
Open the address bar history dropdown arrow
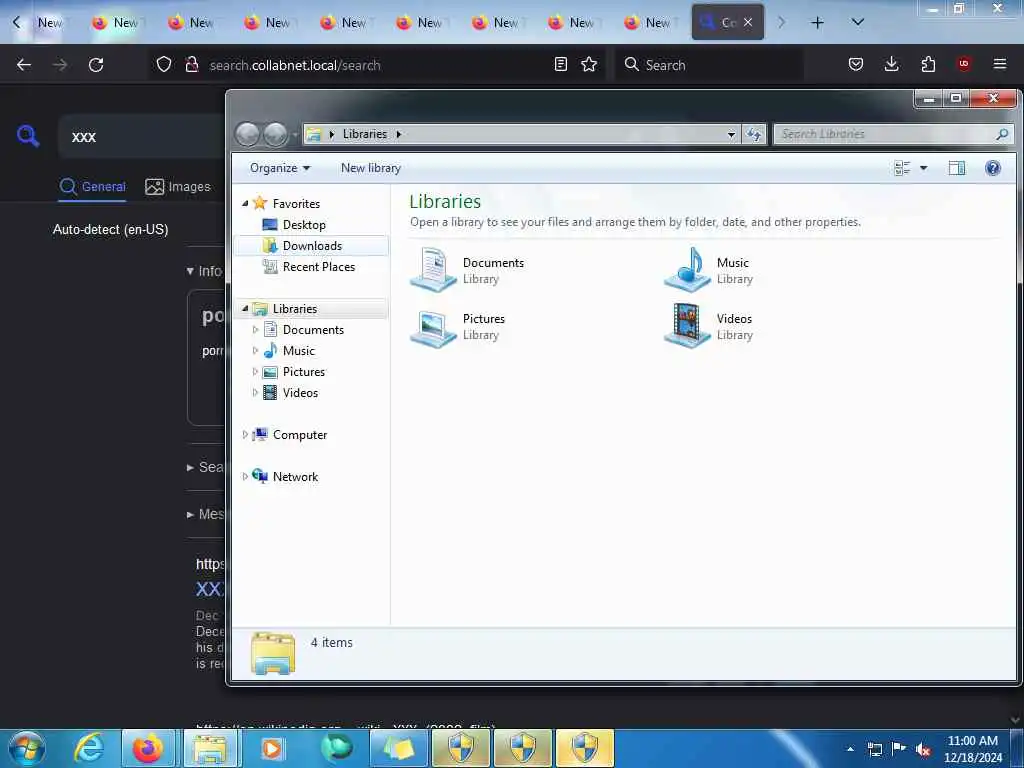[x=731, y=134]
